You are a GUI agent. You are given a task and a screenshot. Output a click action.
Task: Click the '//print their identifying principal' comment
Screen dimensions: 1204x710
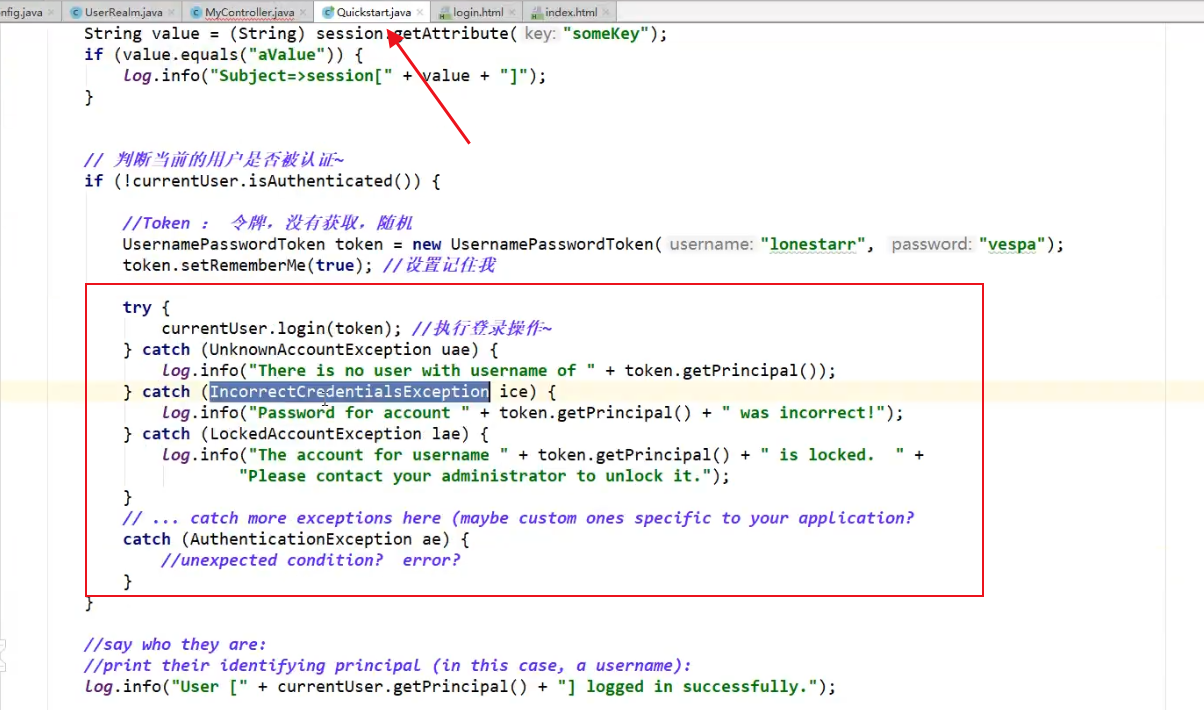[x=387, y=665]
